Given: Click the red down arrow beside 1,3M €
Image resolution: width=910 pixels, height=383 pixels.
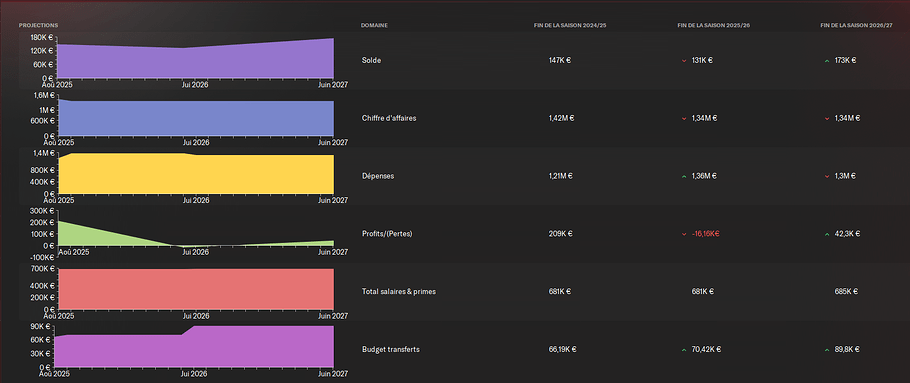Looking at the screenshot, I should pos(827,176).
